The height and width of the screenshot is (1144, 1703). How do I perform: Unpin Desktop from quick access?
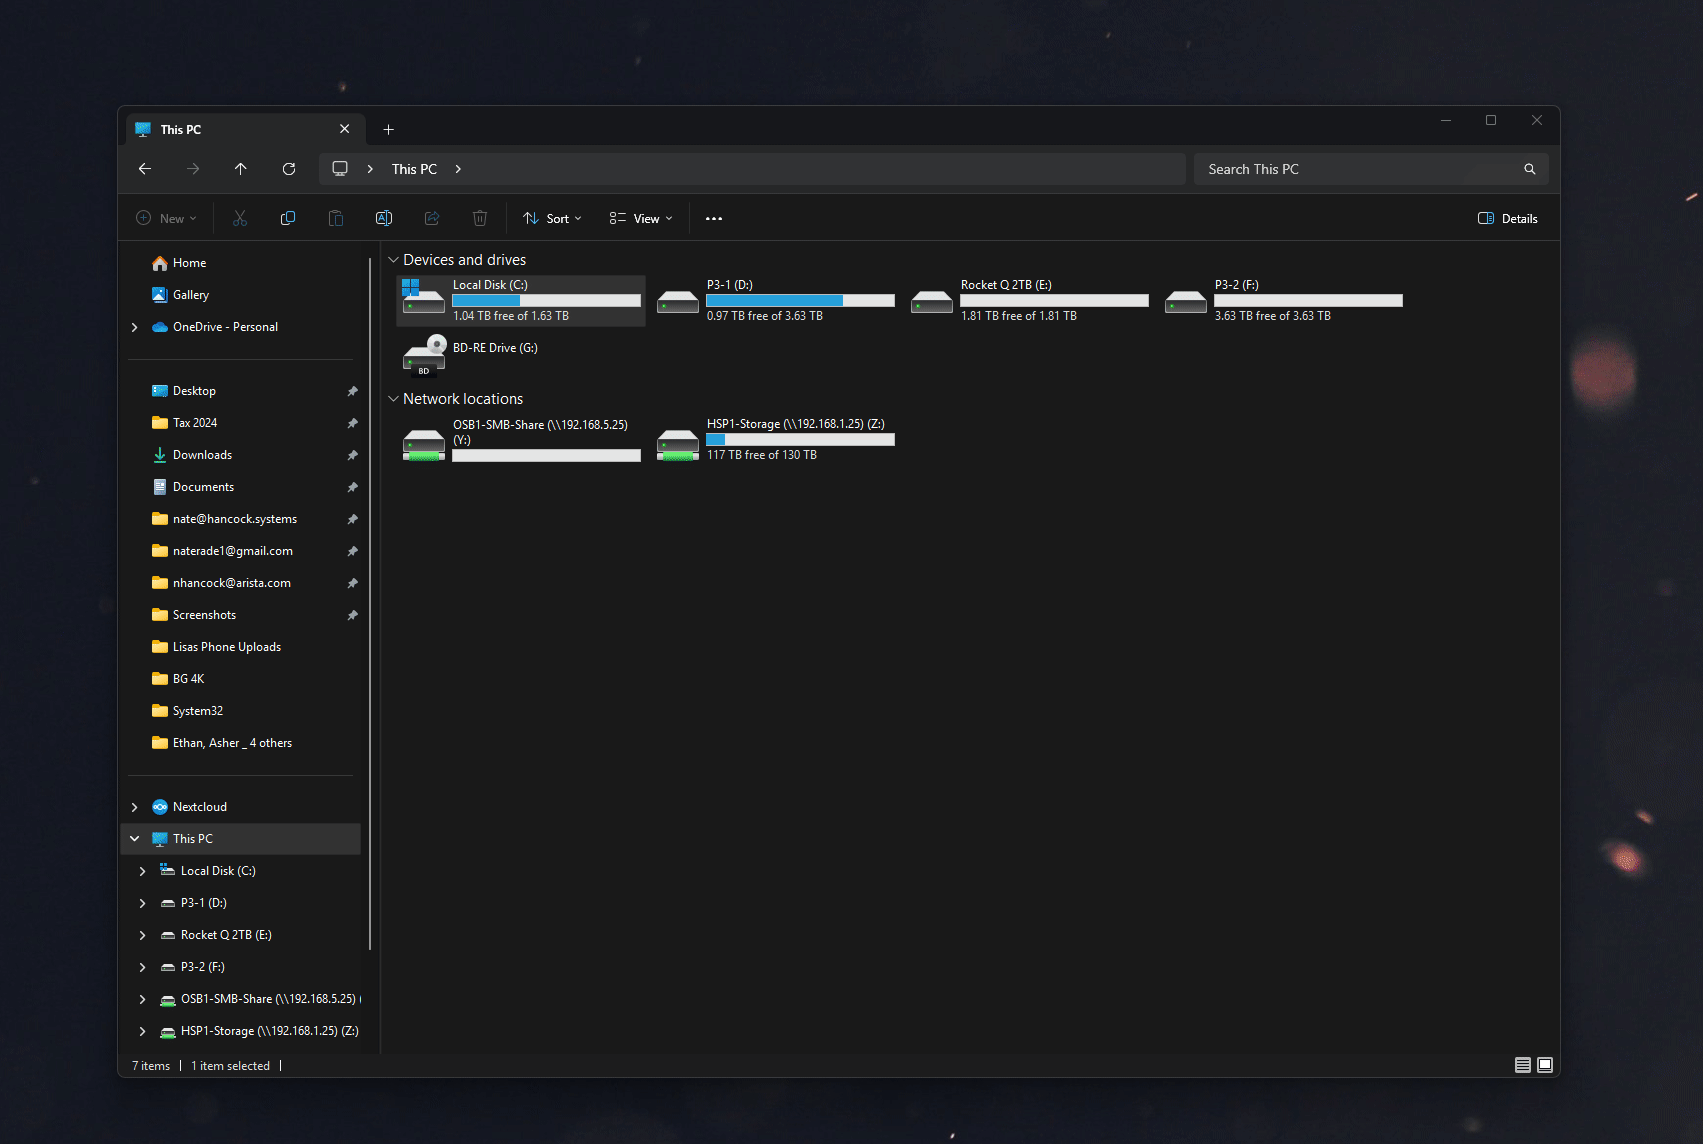352,391
